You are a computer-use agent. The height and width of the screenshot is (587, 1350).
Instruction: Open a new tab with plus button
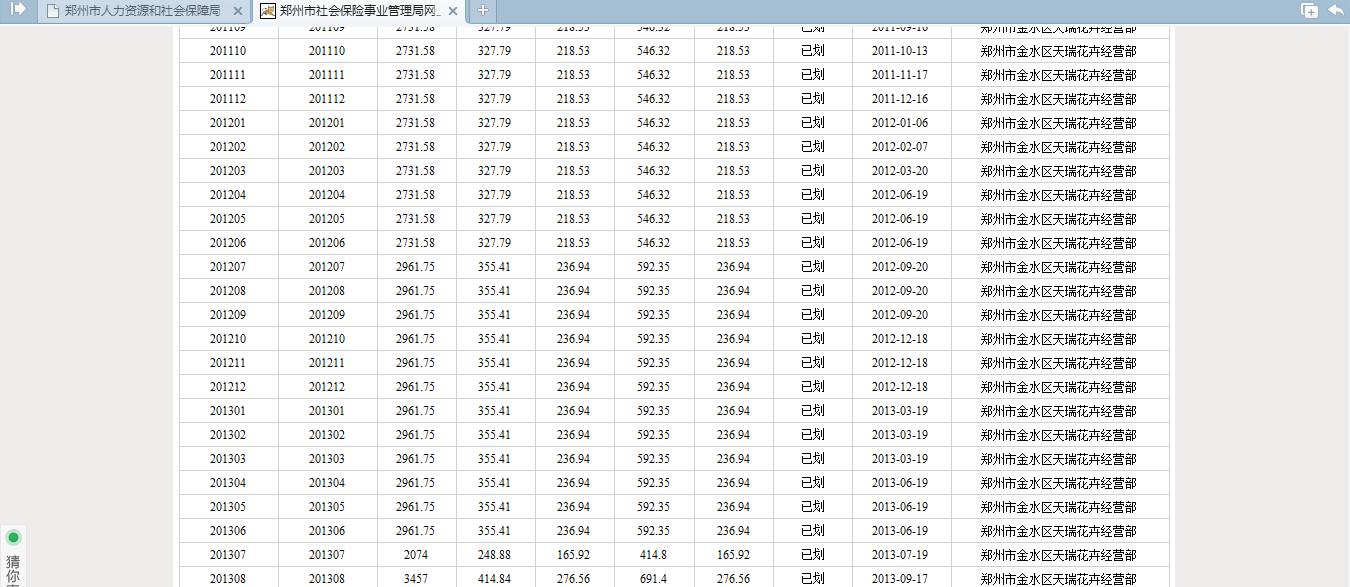click(x=482, y=11)
